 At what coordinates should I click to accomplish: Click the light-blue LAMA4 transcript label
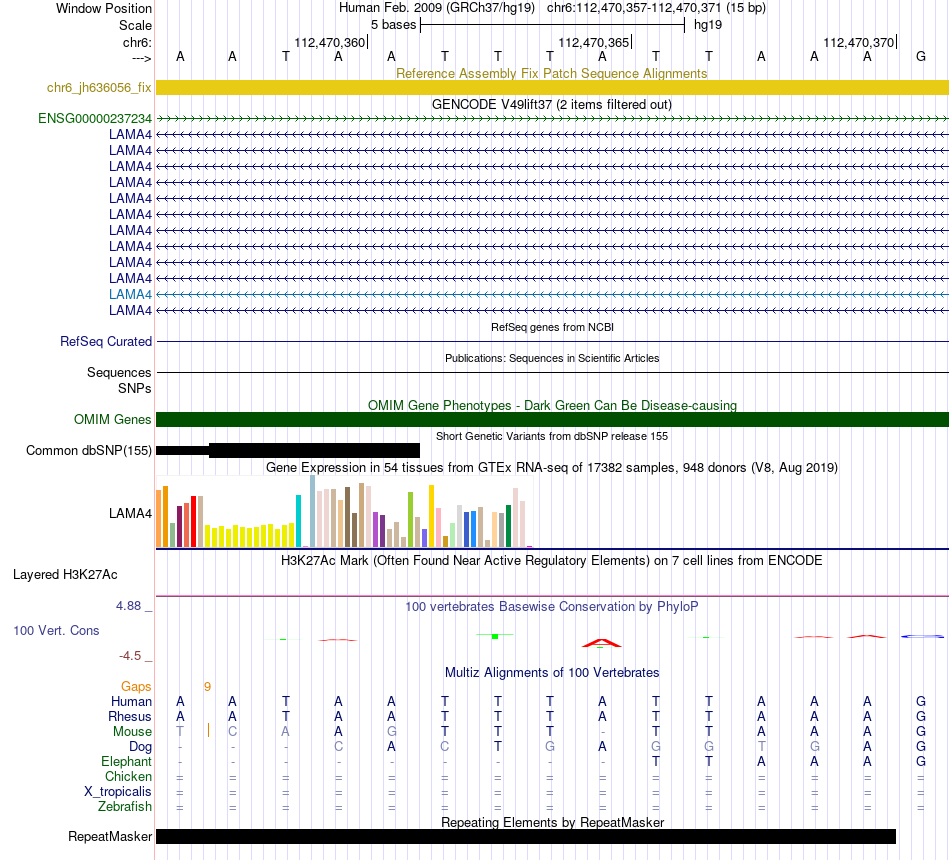[130, 295]
